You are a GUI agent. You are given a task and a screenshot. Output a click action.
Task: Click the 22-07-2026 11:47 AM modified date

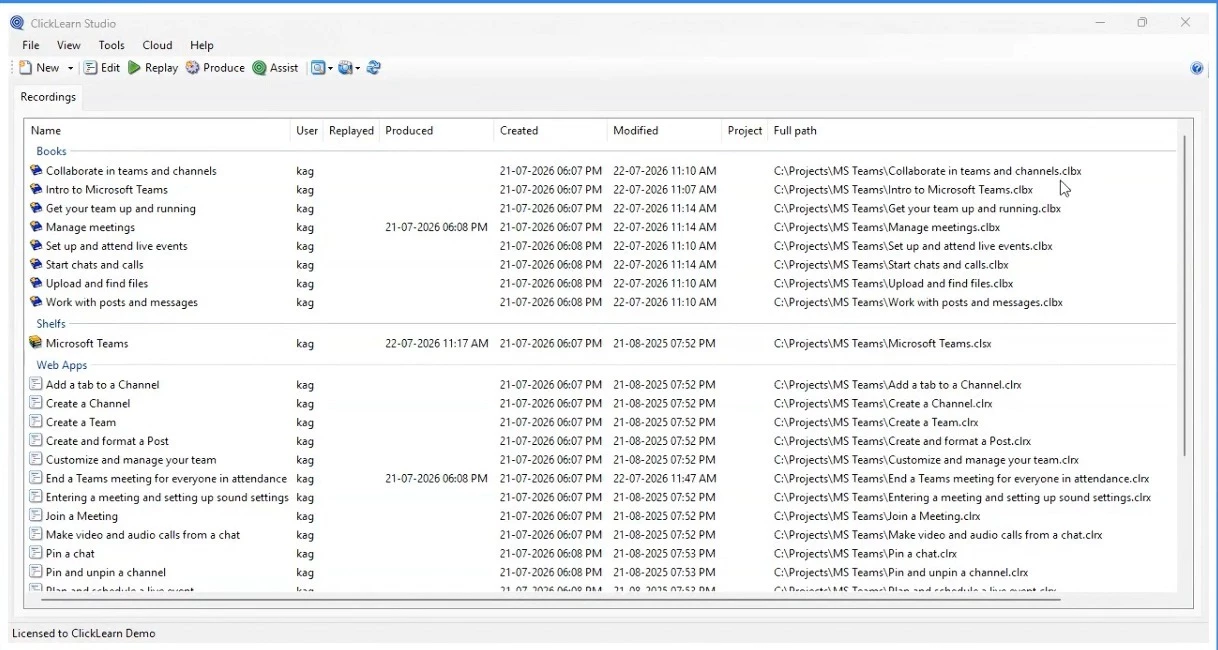pos(665,478)
